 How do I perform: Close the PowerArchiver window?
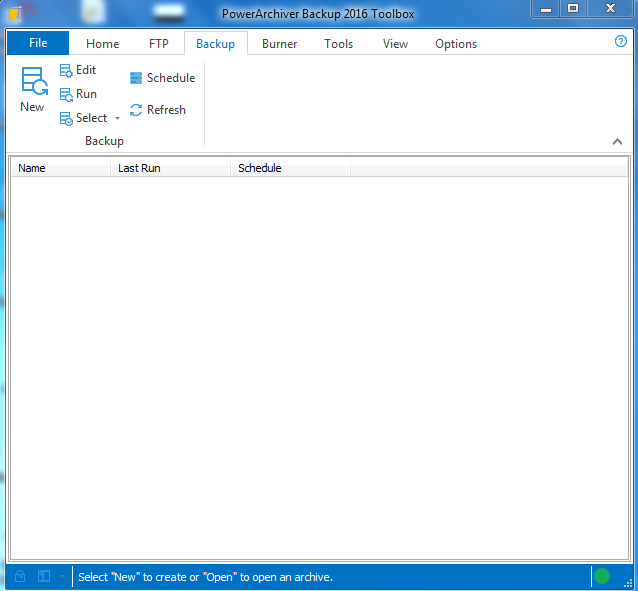[610, 9]
